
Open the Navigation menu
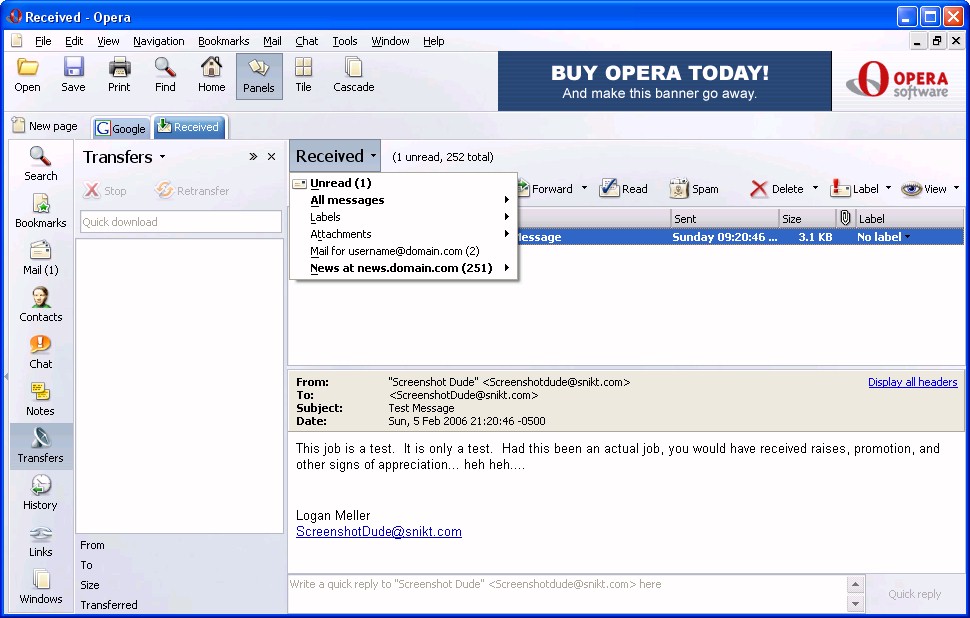158,41
